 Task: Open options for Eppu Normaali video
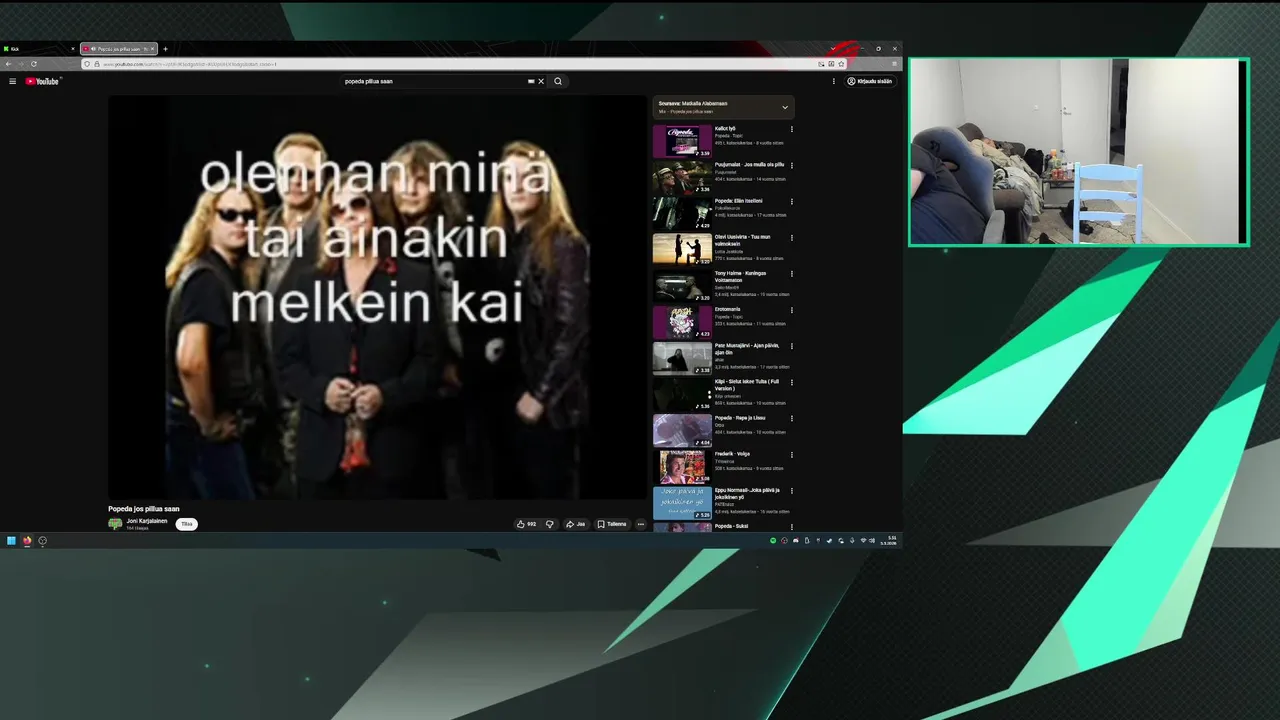pos(792,490)
